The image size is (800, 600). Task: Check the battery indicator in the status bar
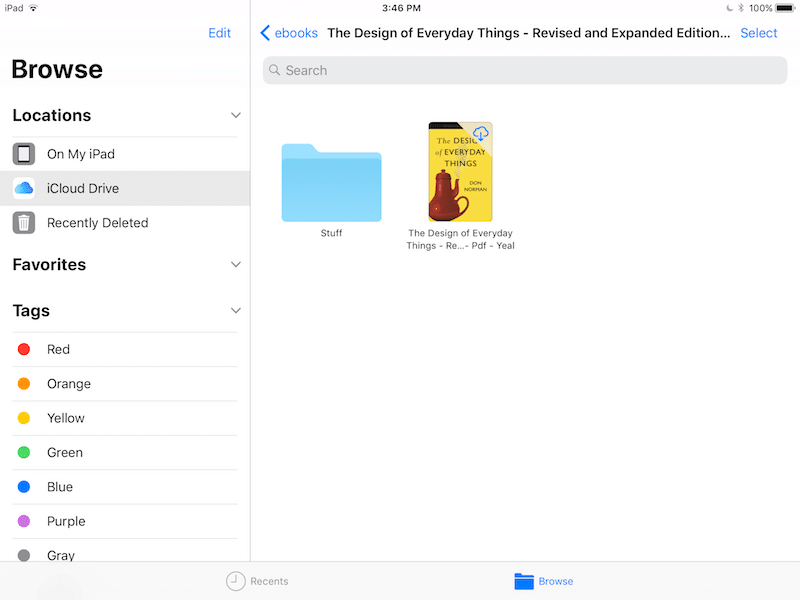click(785, 8)
